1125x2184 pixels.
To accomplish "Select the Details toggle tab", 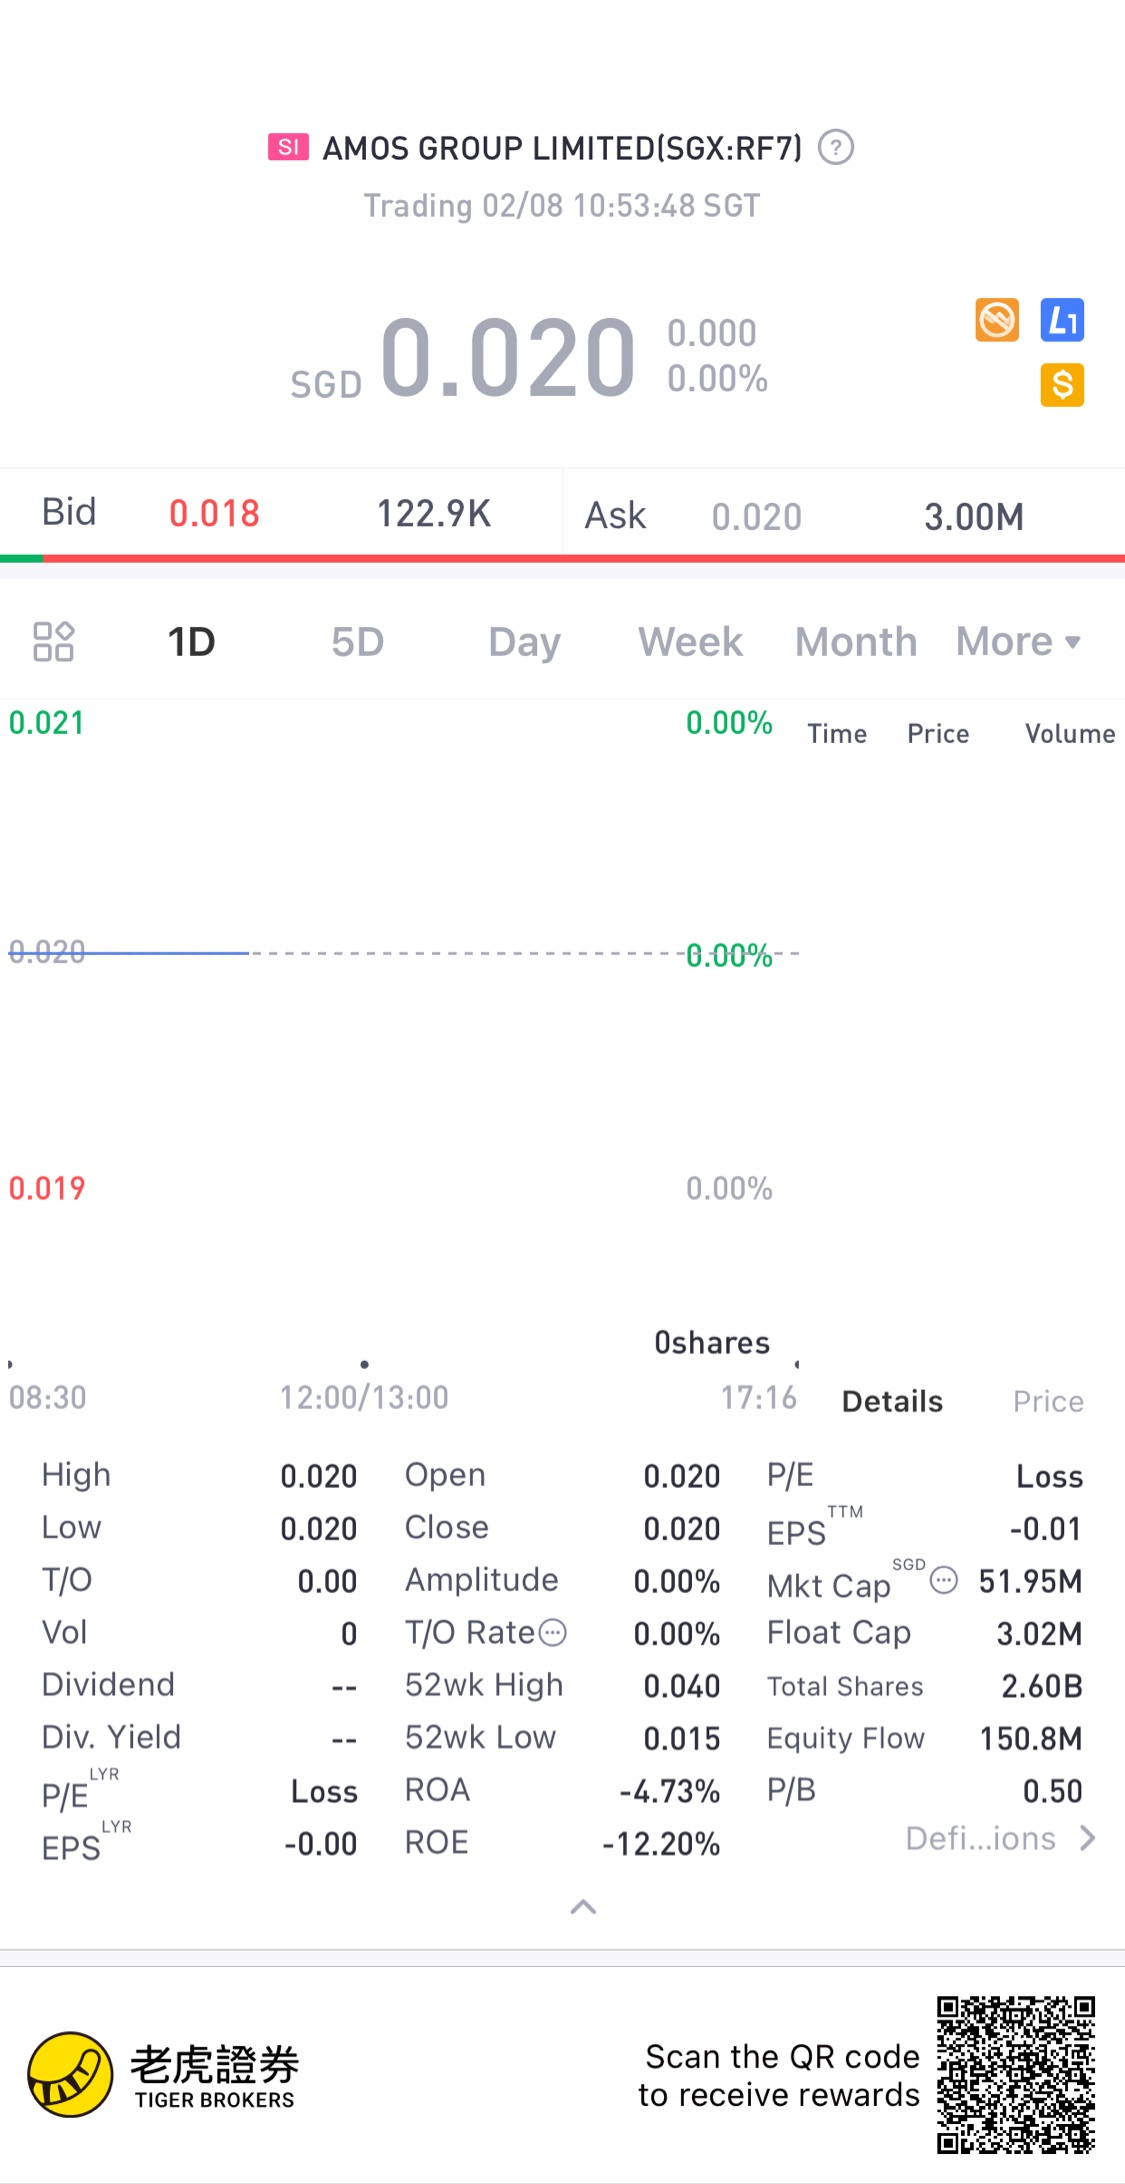I will coord(892,1402).
